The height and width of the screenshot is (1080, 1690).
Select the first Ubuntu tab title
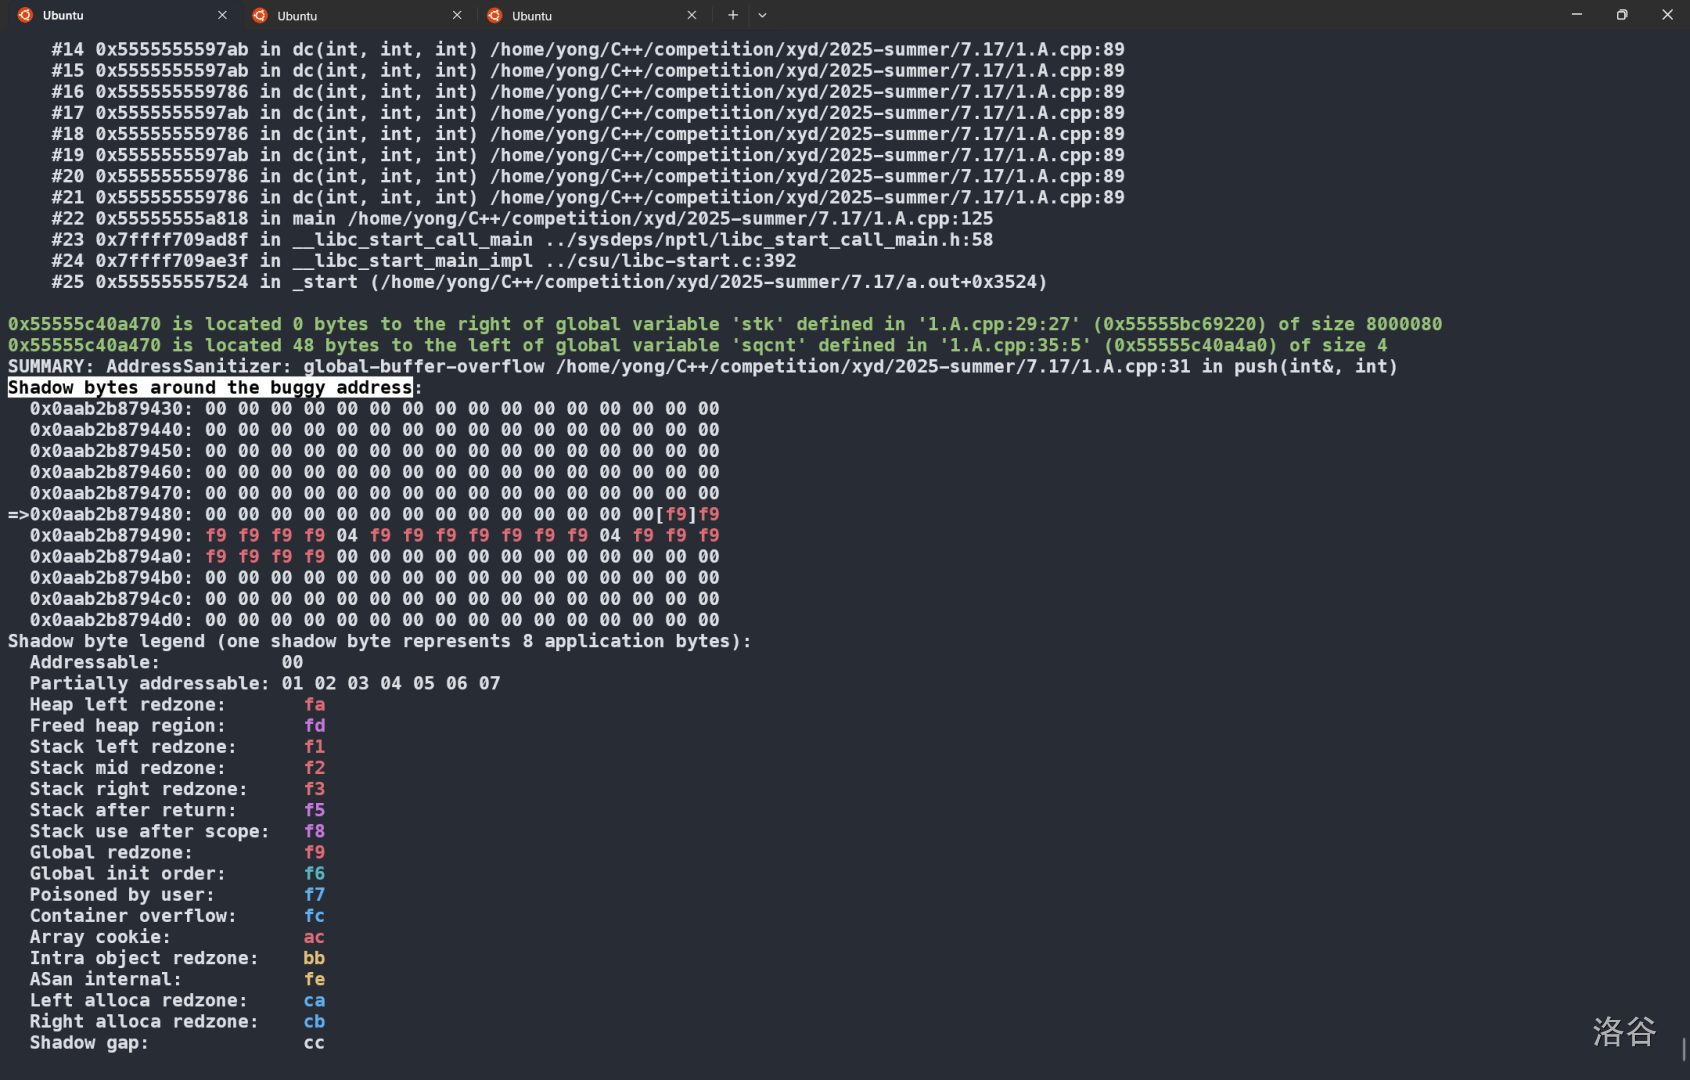click(64, 15)
